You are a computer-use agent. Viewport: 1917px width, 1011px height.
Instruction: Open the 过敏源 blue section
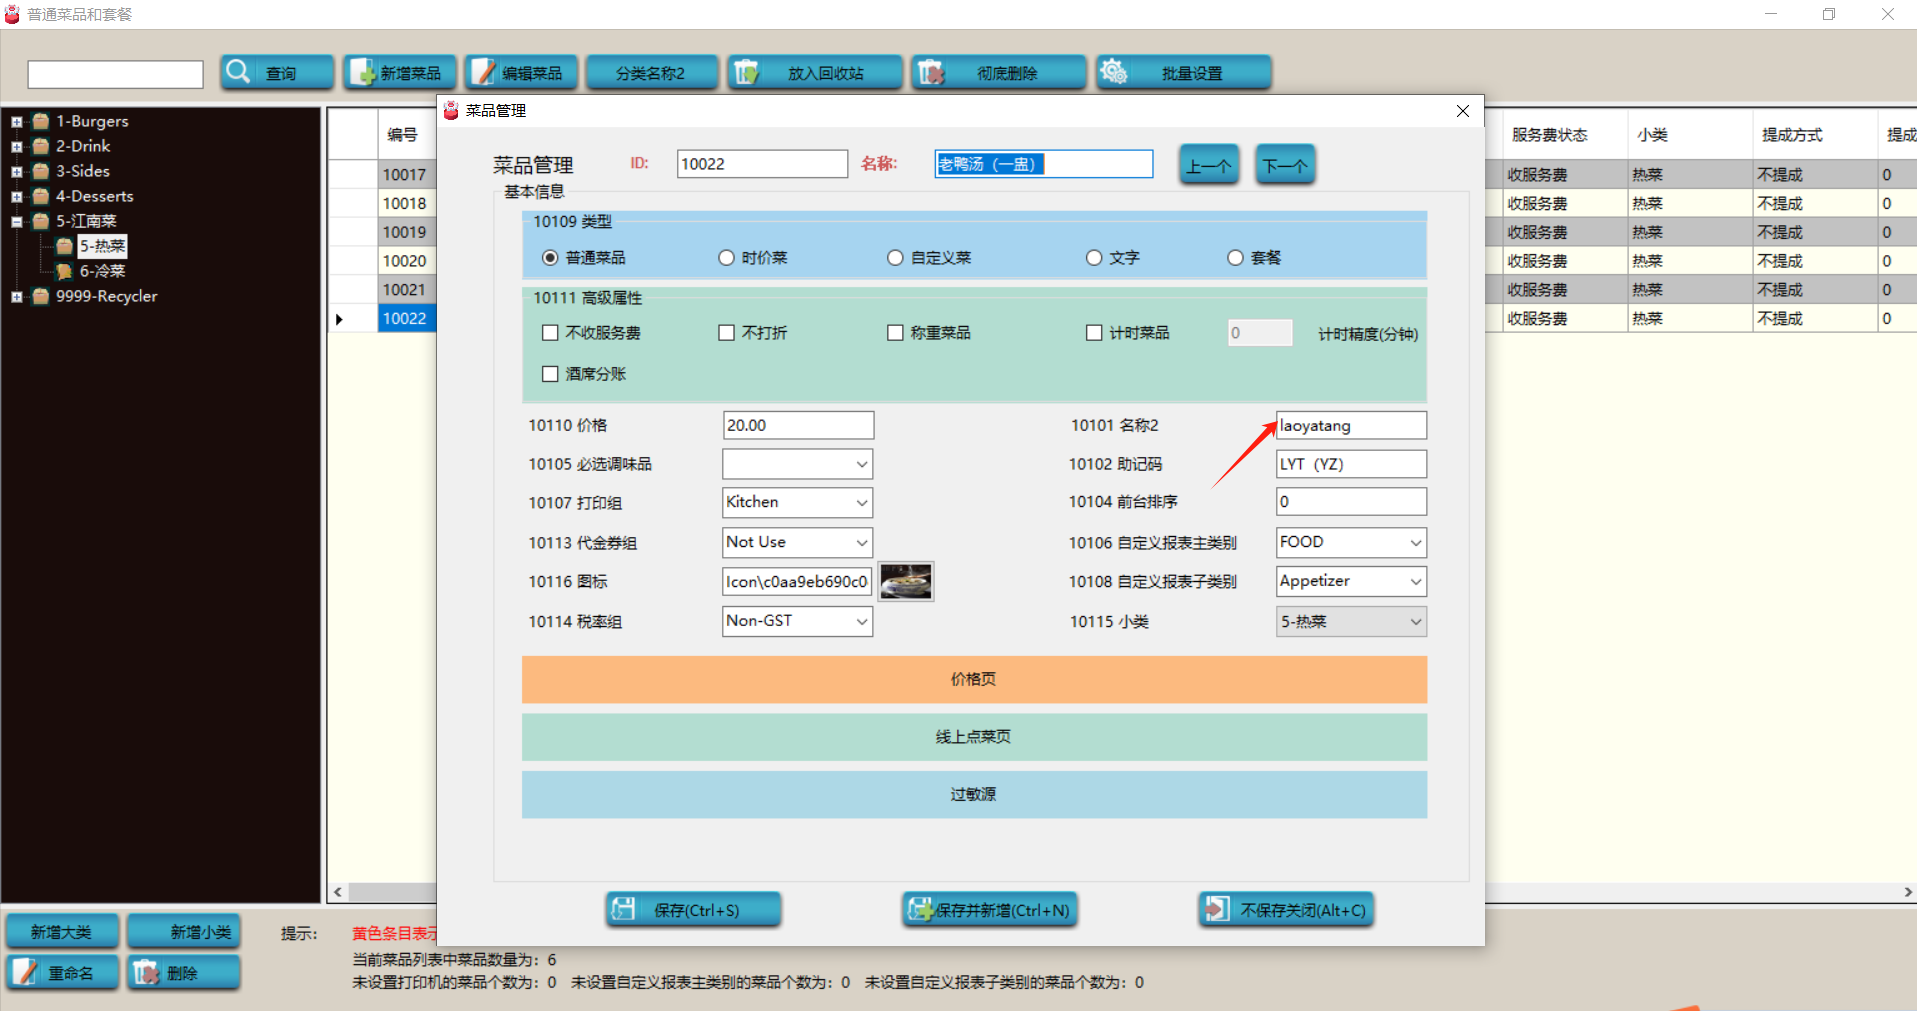click(x=974, y=795)
